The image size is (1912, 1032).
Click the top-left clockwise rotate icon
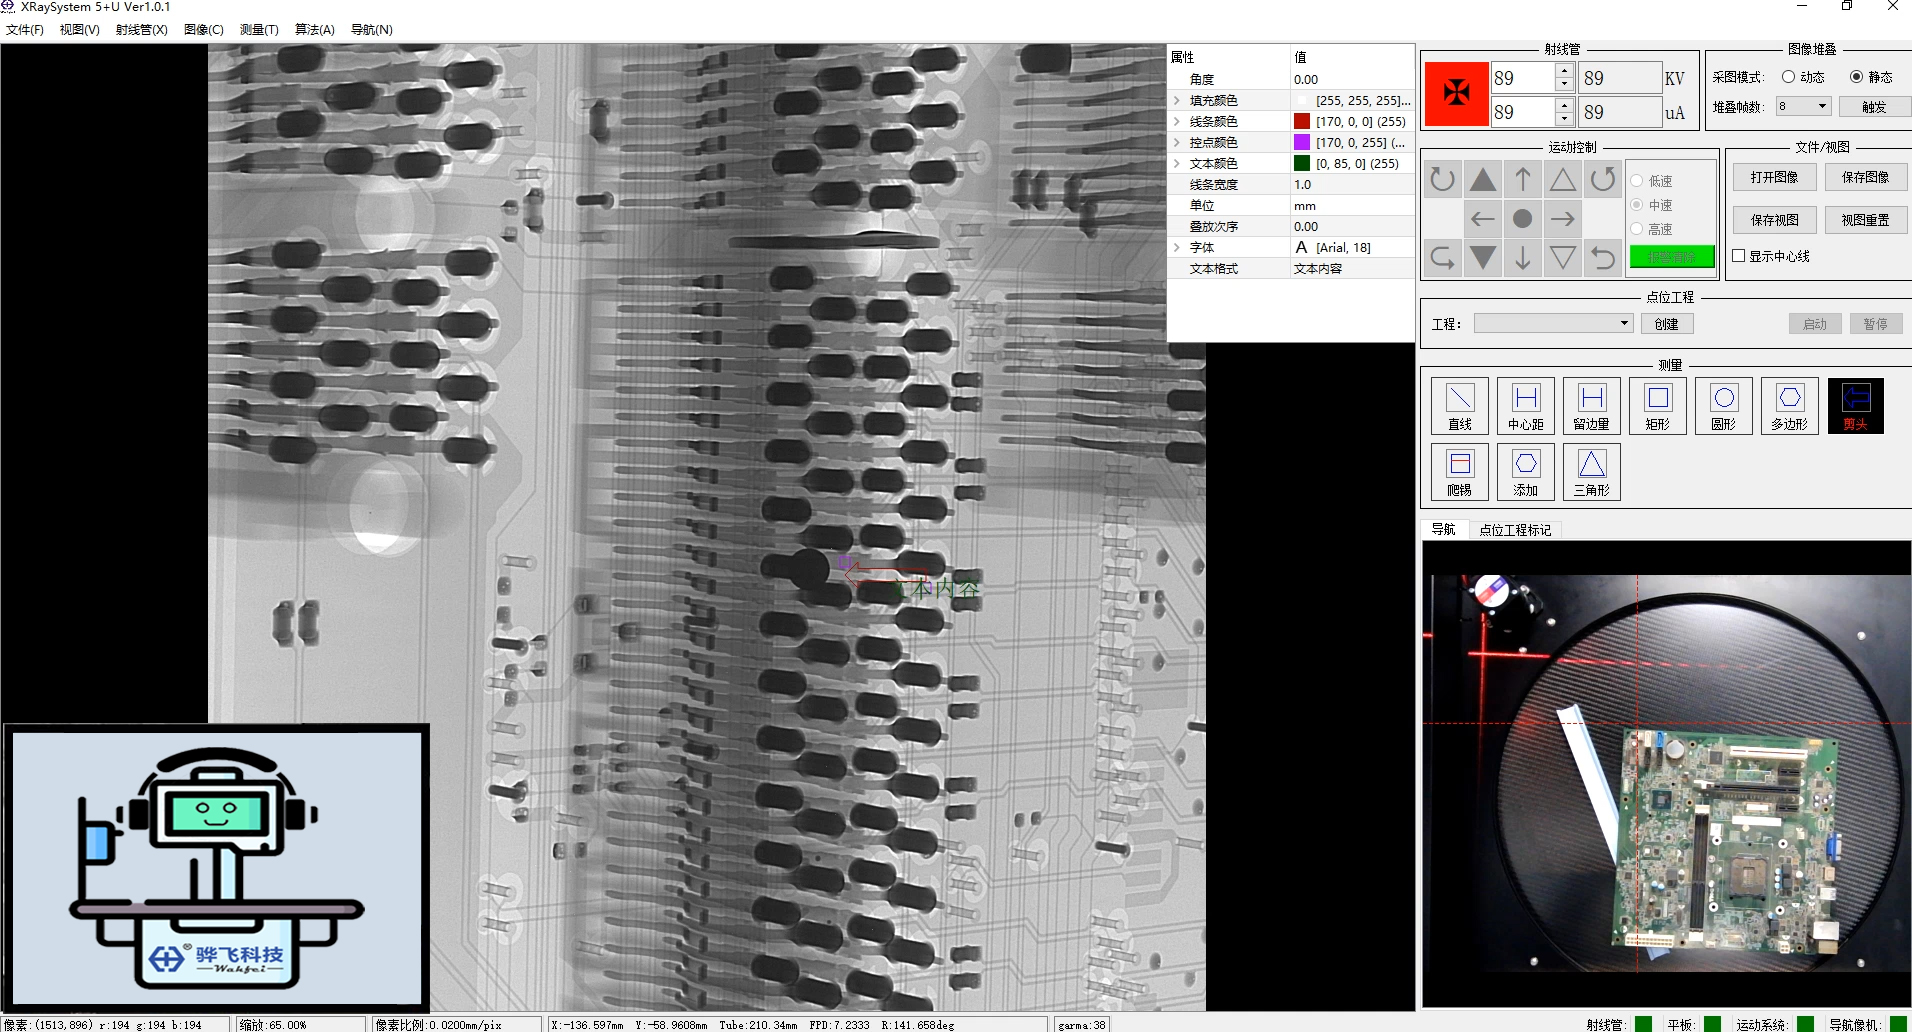click(1443, 180)
